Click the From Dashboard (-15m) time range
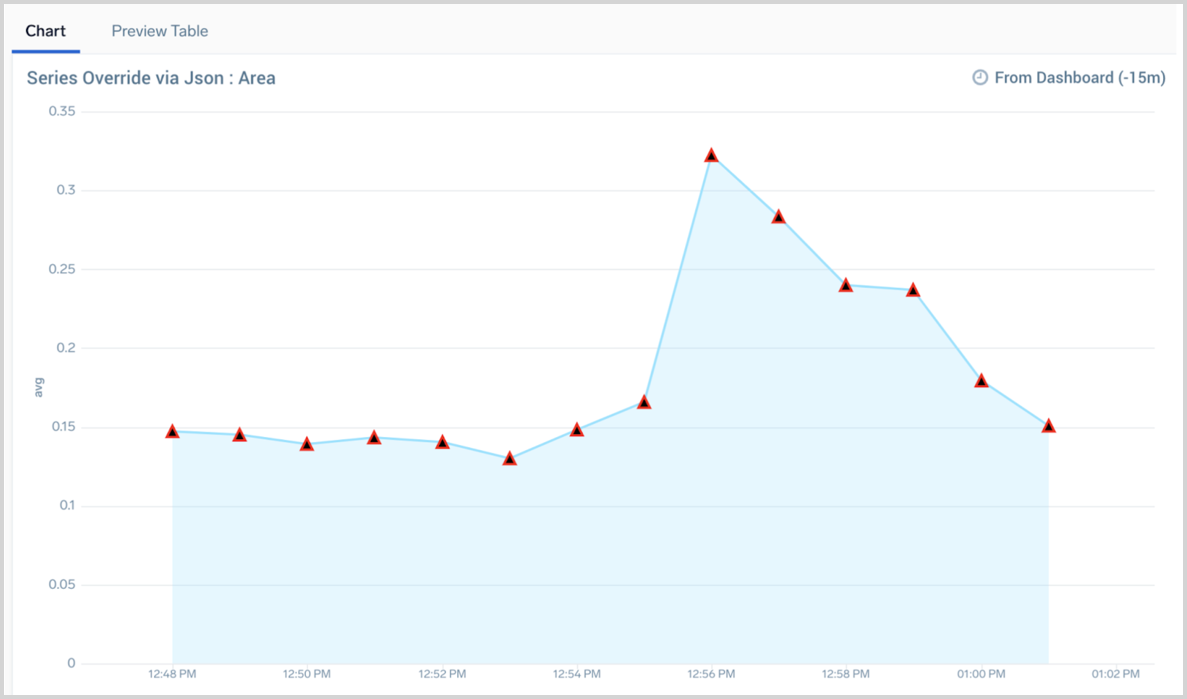This screenshot has height=699, width=1187. [1079, 77]
